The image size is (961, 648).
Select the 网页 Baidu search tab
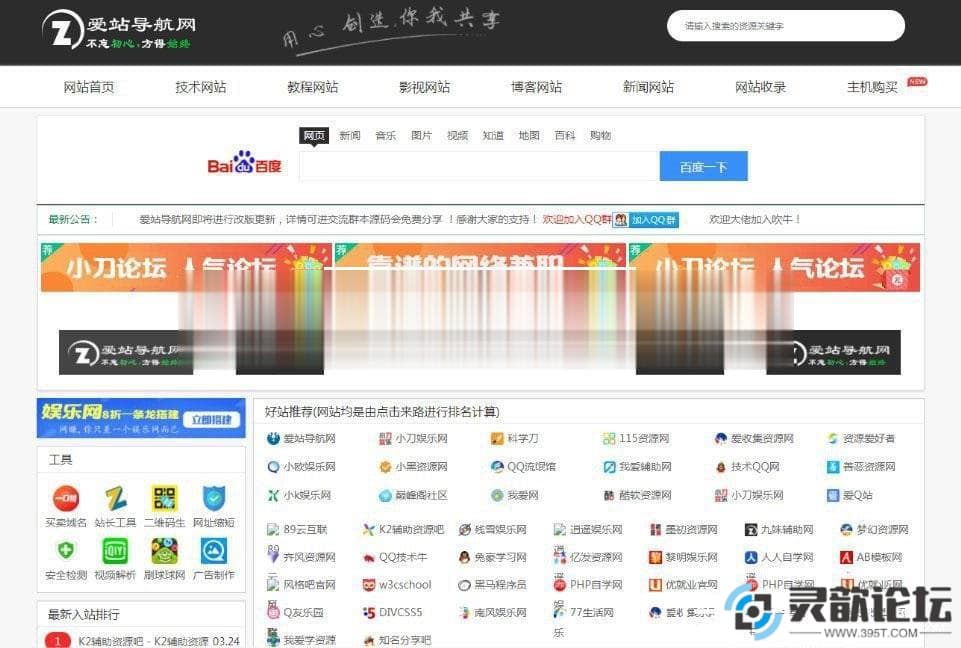pyautogui.click(x=314, y=135)
